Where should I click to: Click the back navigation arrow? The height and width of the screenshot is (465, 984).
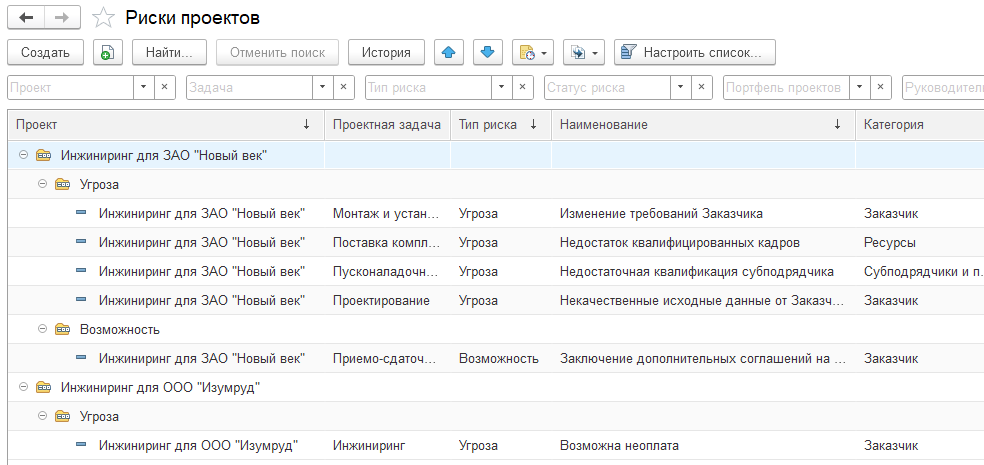(x=26, y=18)
